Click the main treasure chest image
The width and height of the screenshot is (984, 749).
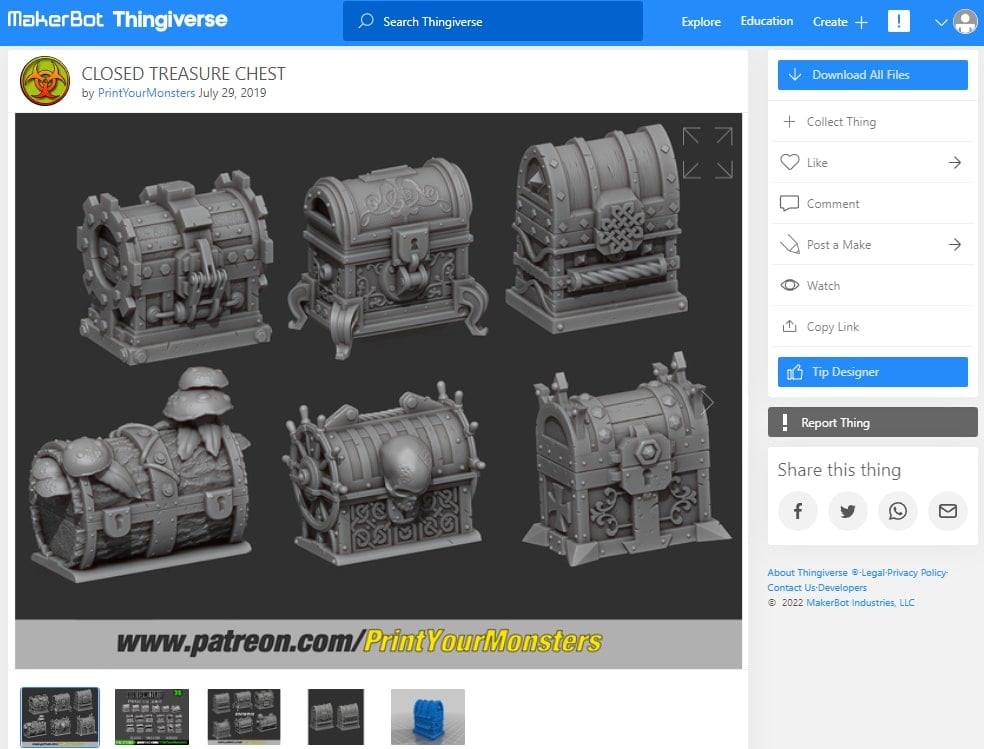[378, 391]
